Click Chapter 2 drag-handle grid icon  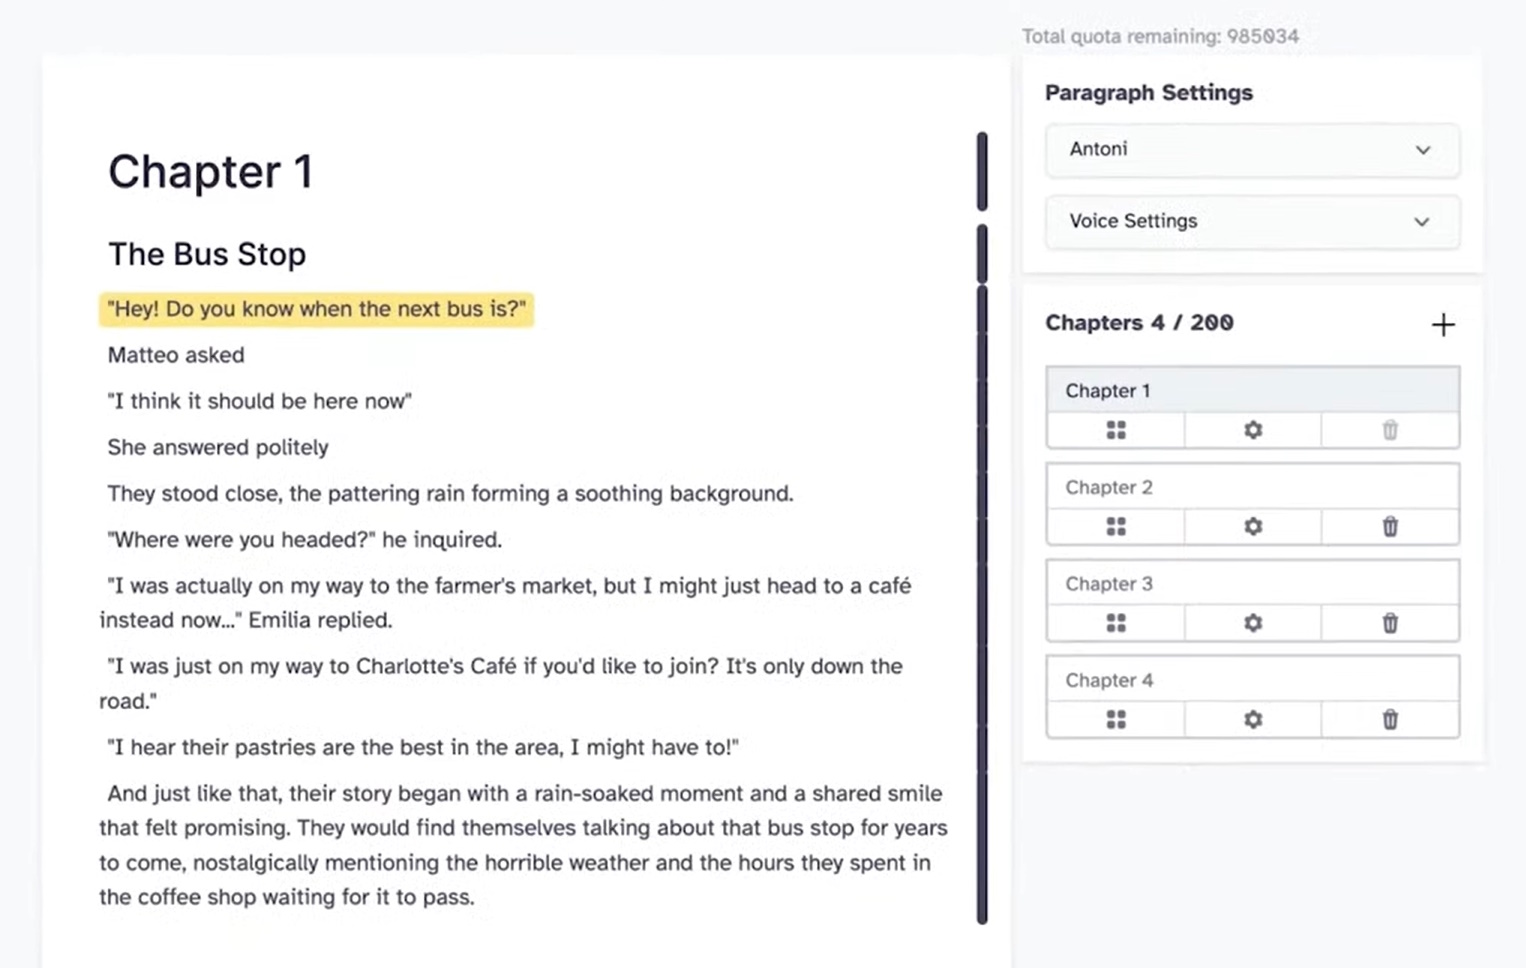1116,527
